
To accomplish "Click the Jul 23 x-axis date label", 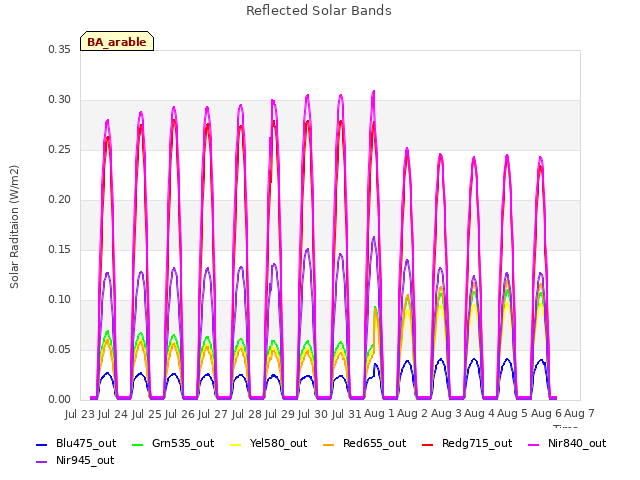I will pos(80,414).
